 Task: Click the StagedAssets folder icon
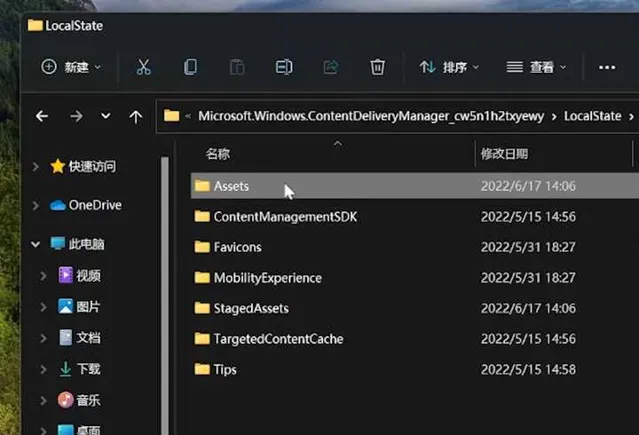coord(202,308)
